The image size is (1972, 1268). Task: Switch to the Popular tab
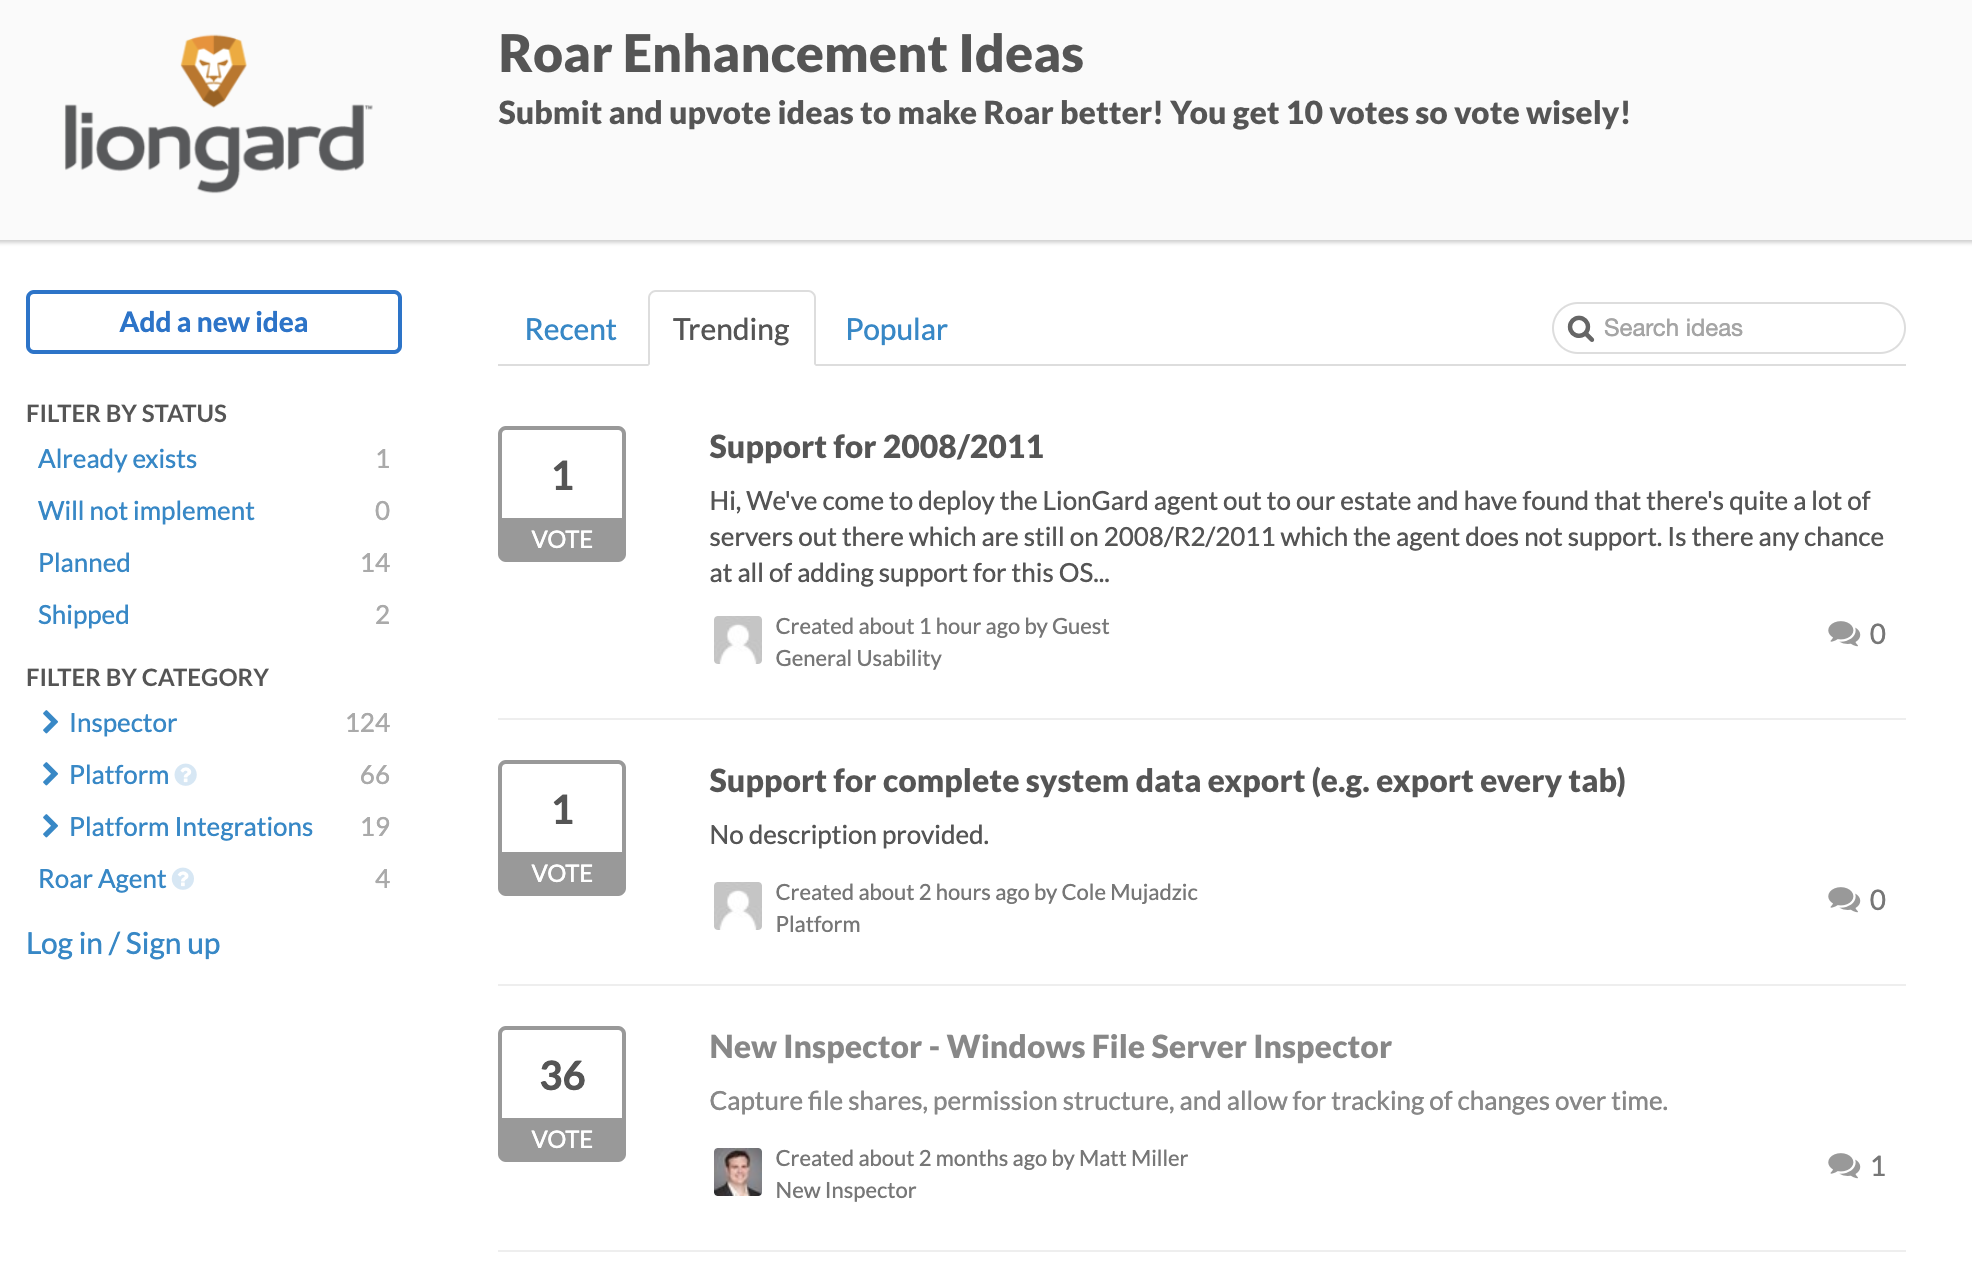[896, 330]
